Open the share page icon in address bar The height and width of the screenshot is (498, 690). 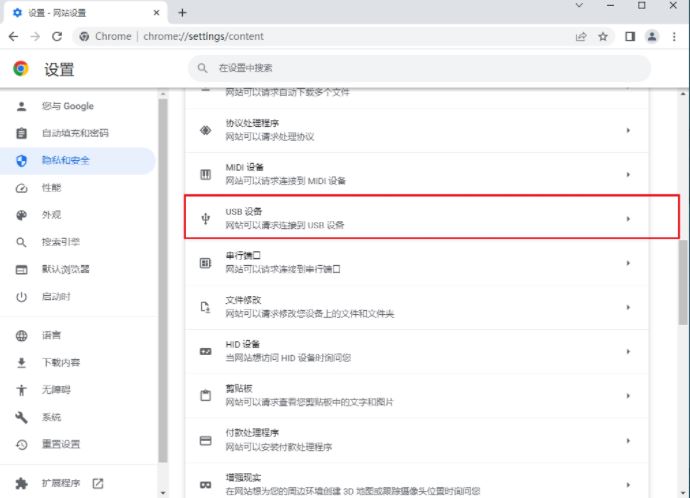pyautogui.click(x=581, y=37)
